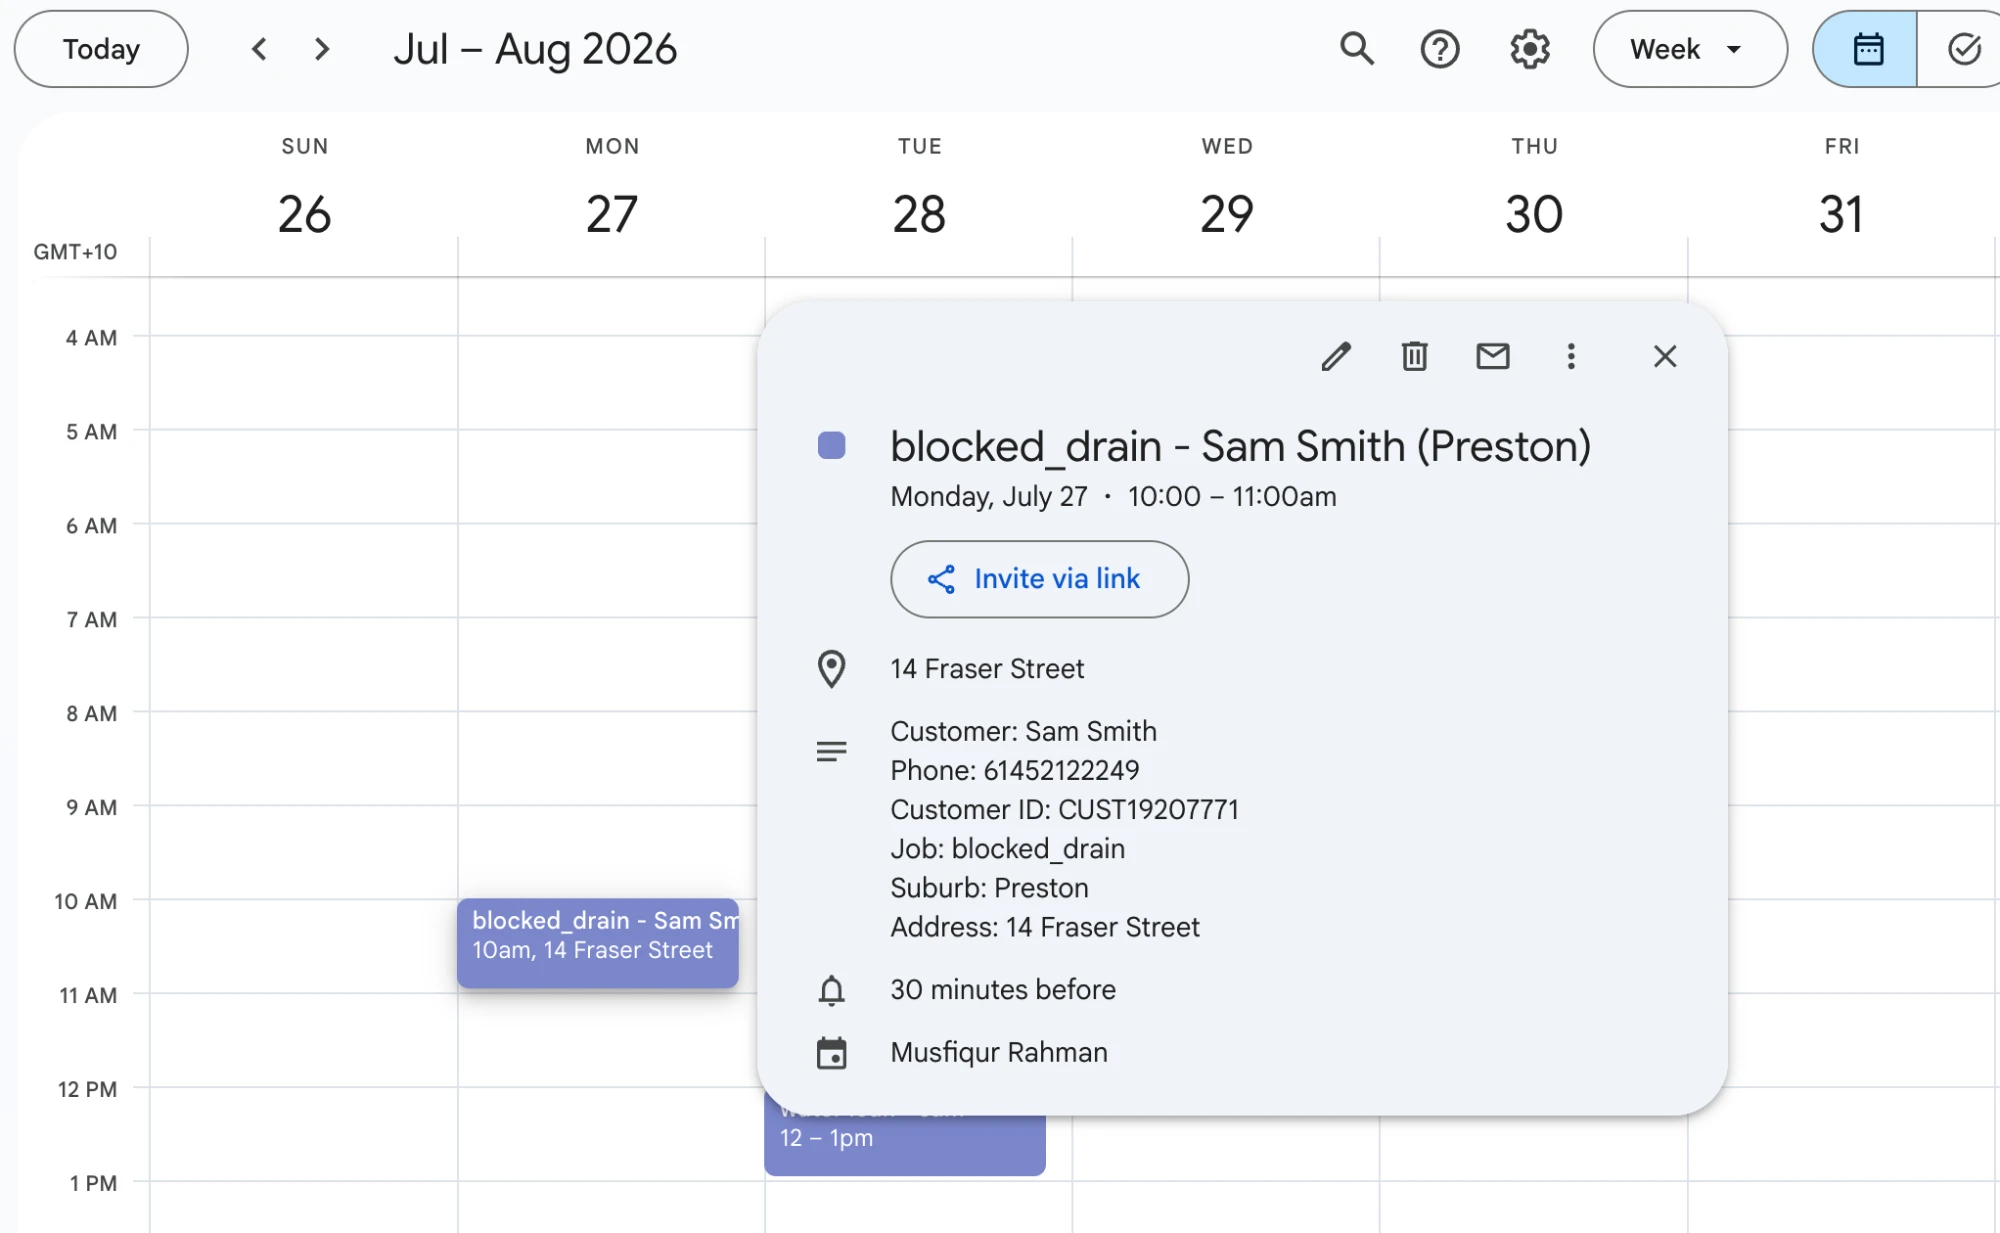
Task: Email event details envelope icon
Action: point(1493,356)
